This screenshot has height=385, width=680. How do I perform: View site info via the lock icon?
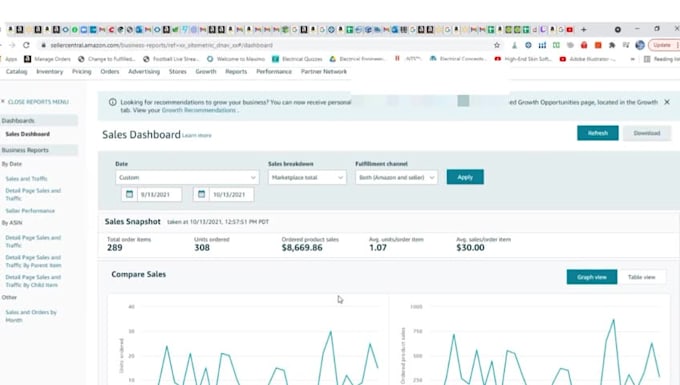[x=43, y=45]
